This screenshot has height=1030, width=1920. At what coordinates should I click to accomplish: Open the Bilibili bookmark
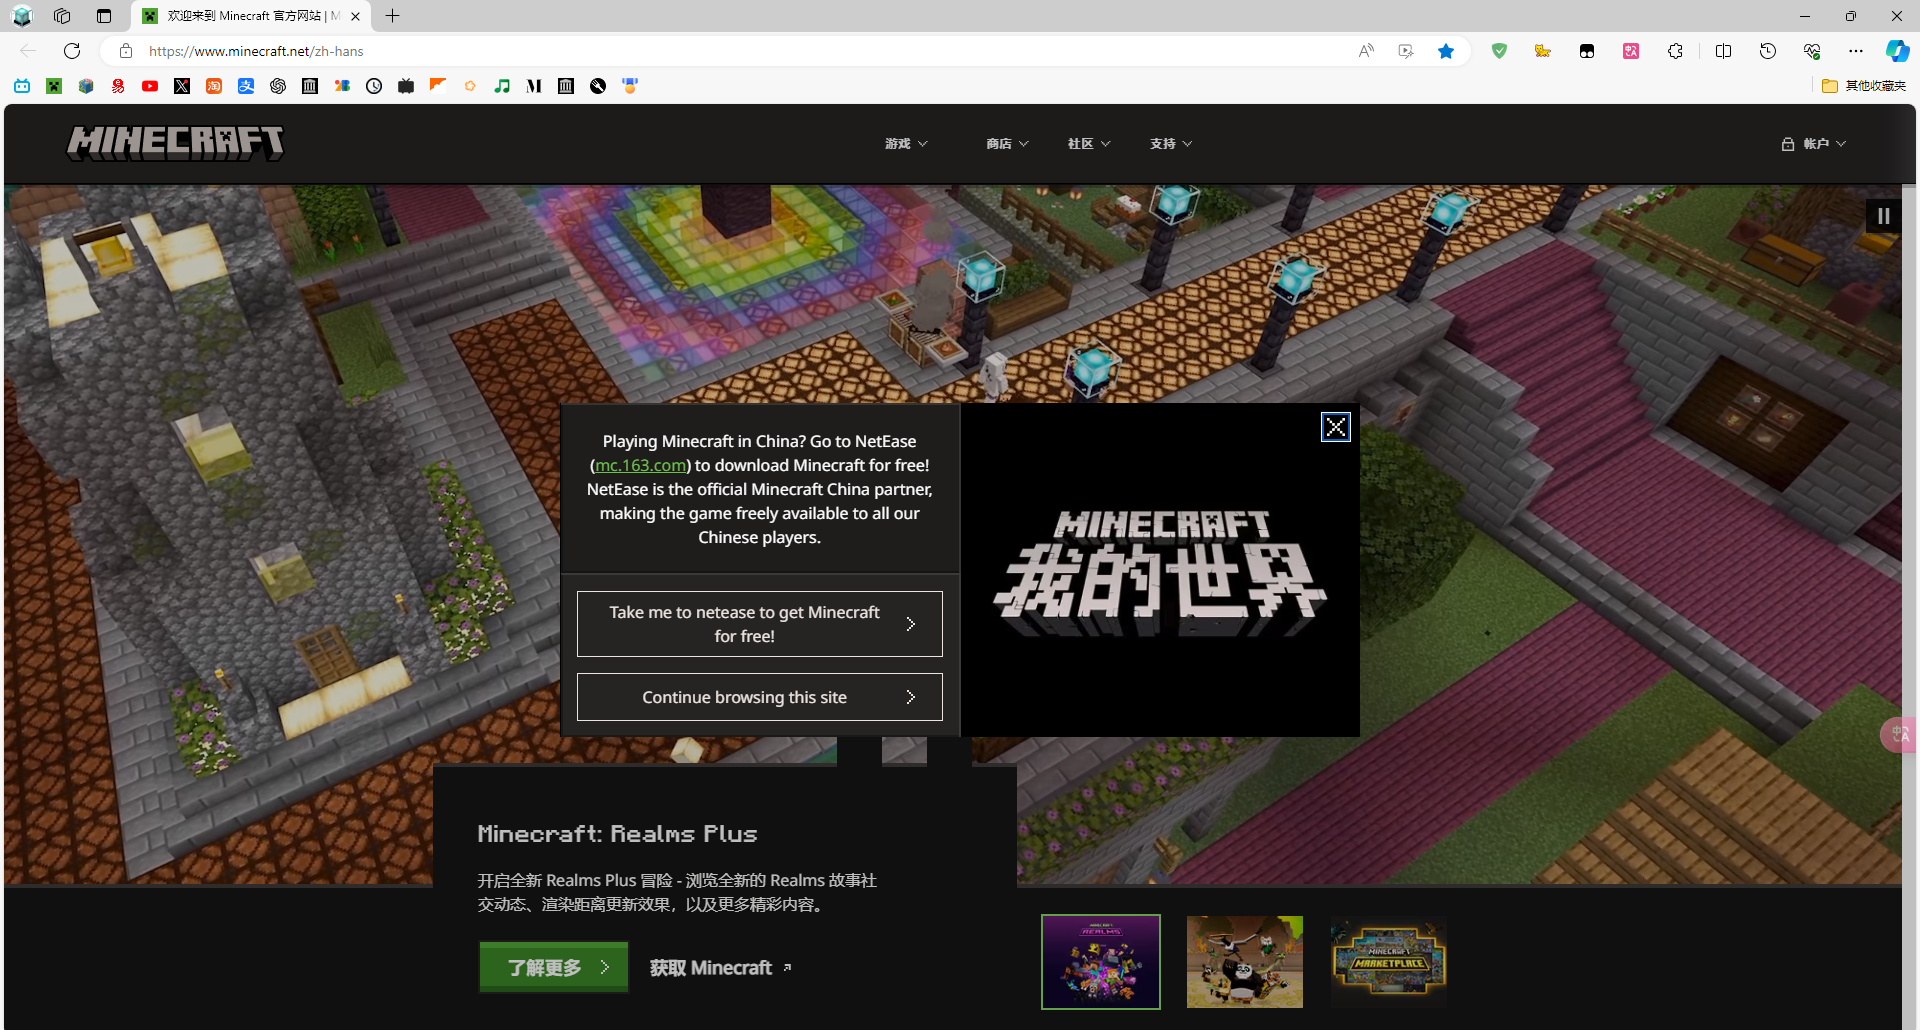tap(22, 86)
